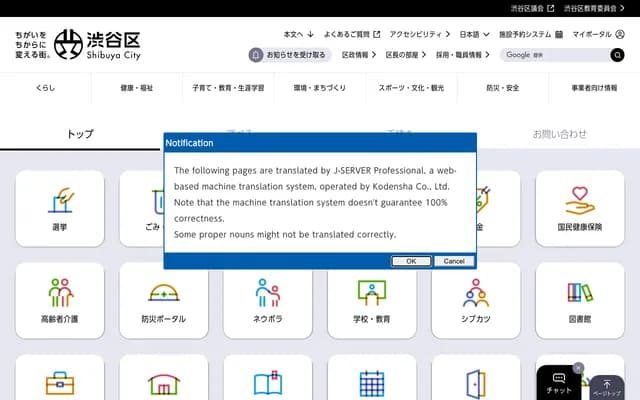Open the 健康・福祉 navigation menu
This screenshot has height=400, width=640.
pyautogui.click(x=137, y=88)
